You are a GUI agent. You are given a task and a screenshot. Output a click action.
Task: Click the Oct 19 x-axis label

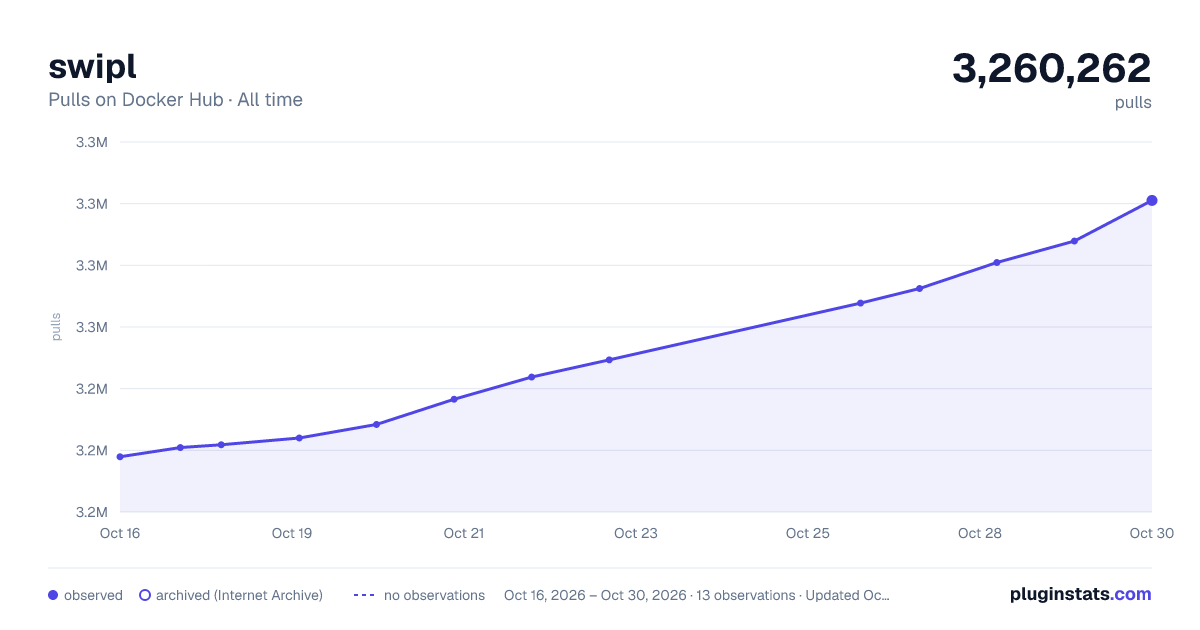292,533
